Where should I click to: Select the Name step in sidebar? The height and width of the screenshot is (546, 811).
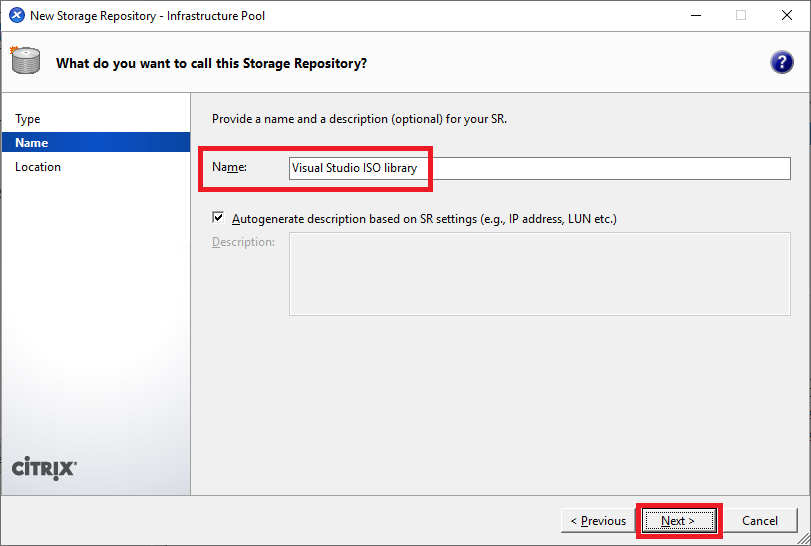point(32,143)
